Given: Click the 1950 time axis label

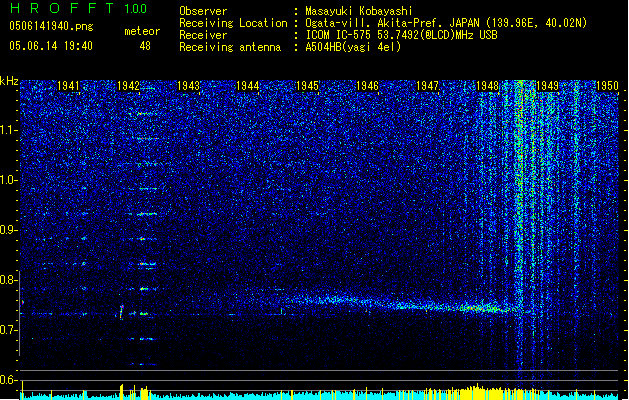Looking at the screenshot, I should click(x=607, y=85).
